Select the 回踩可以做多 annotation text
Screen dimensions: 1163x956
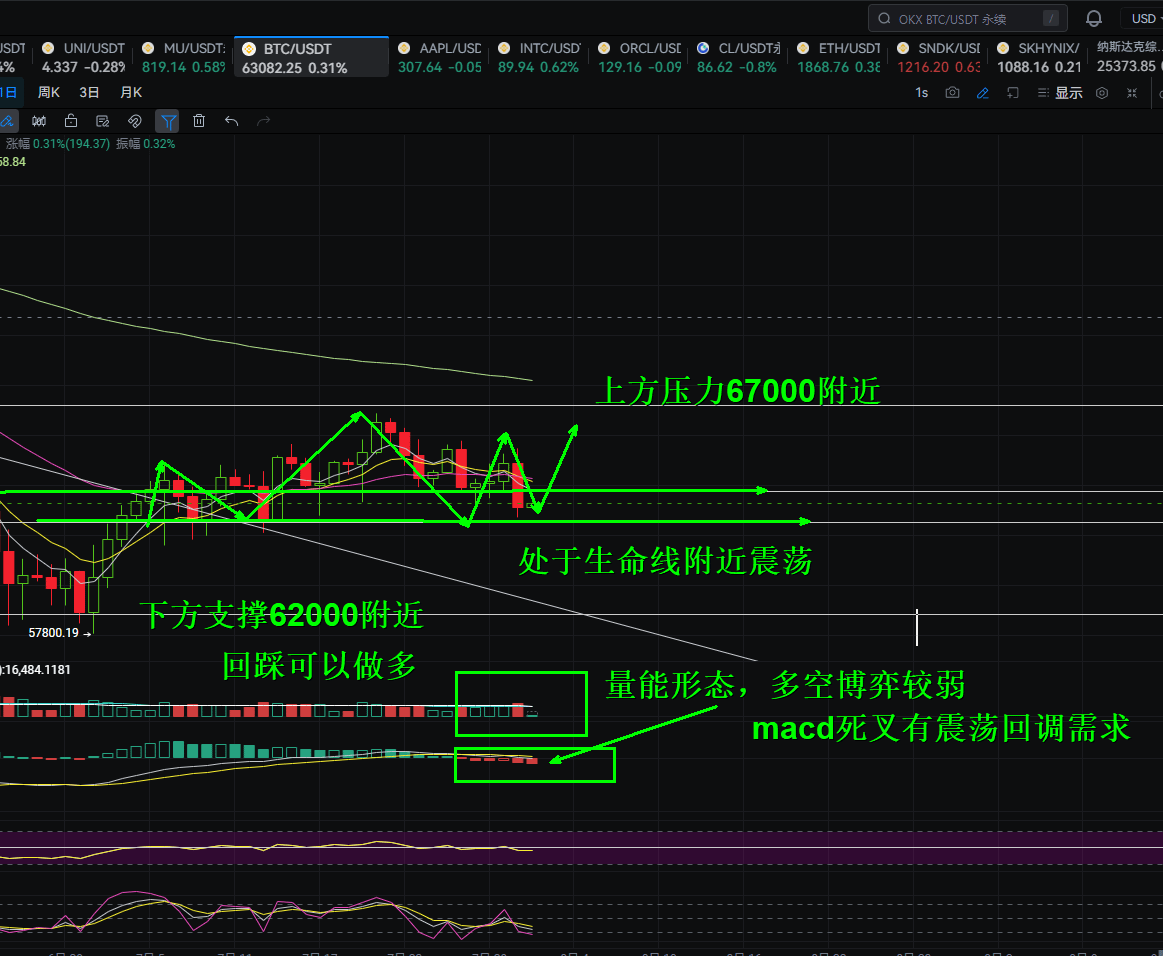coord(319,665)
